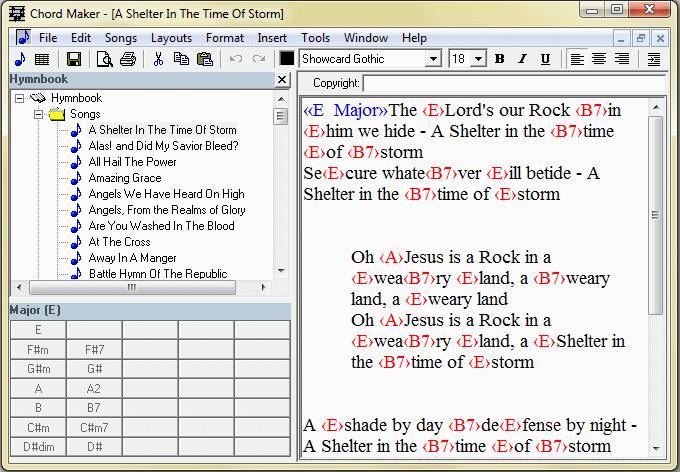Click the lyrics editor scroll down arrow
Image resolution: width=680 pixels, height=472 pixels.
pyautogui.click(x=656, y=449)
